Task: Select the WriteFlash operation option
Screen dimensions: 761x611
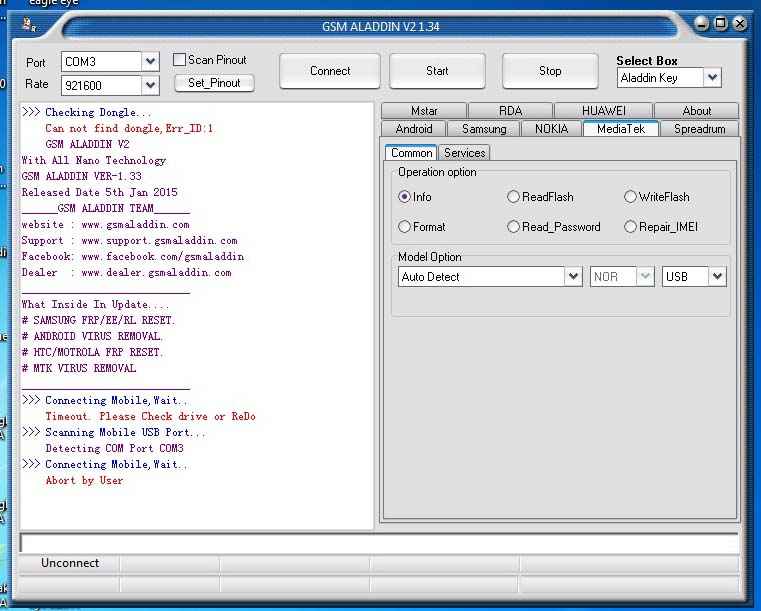Action: [630, 197]
